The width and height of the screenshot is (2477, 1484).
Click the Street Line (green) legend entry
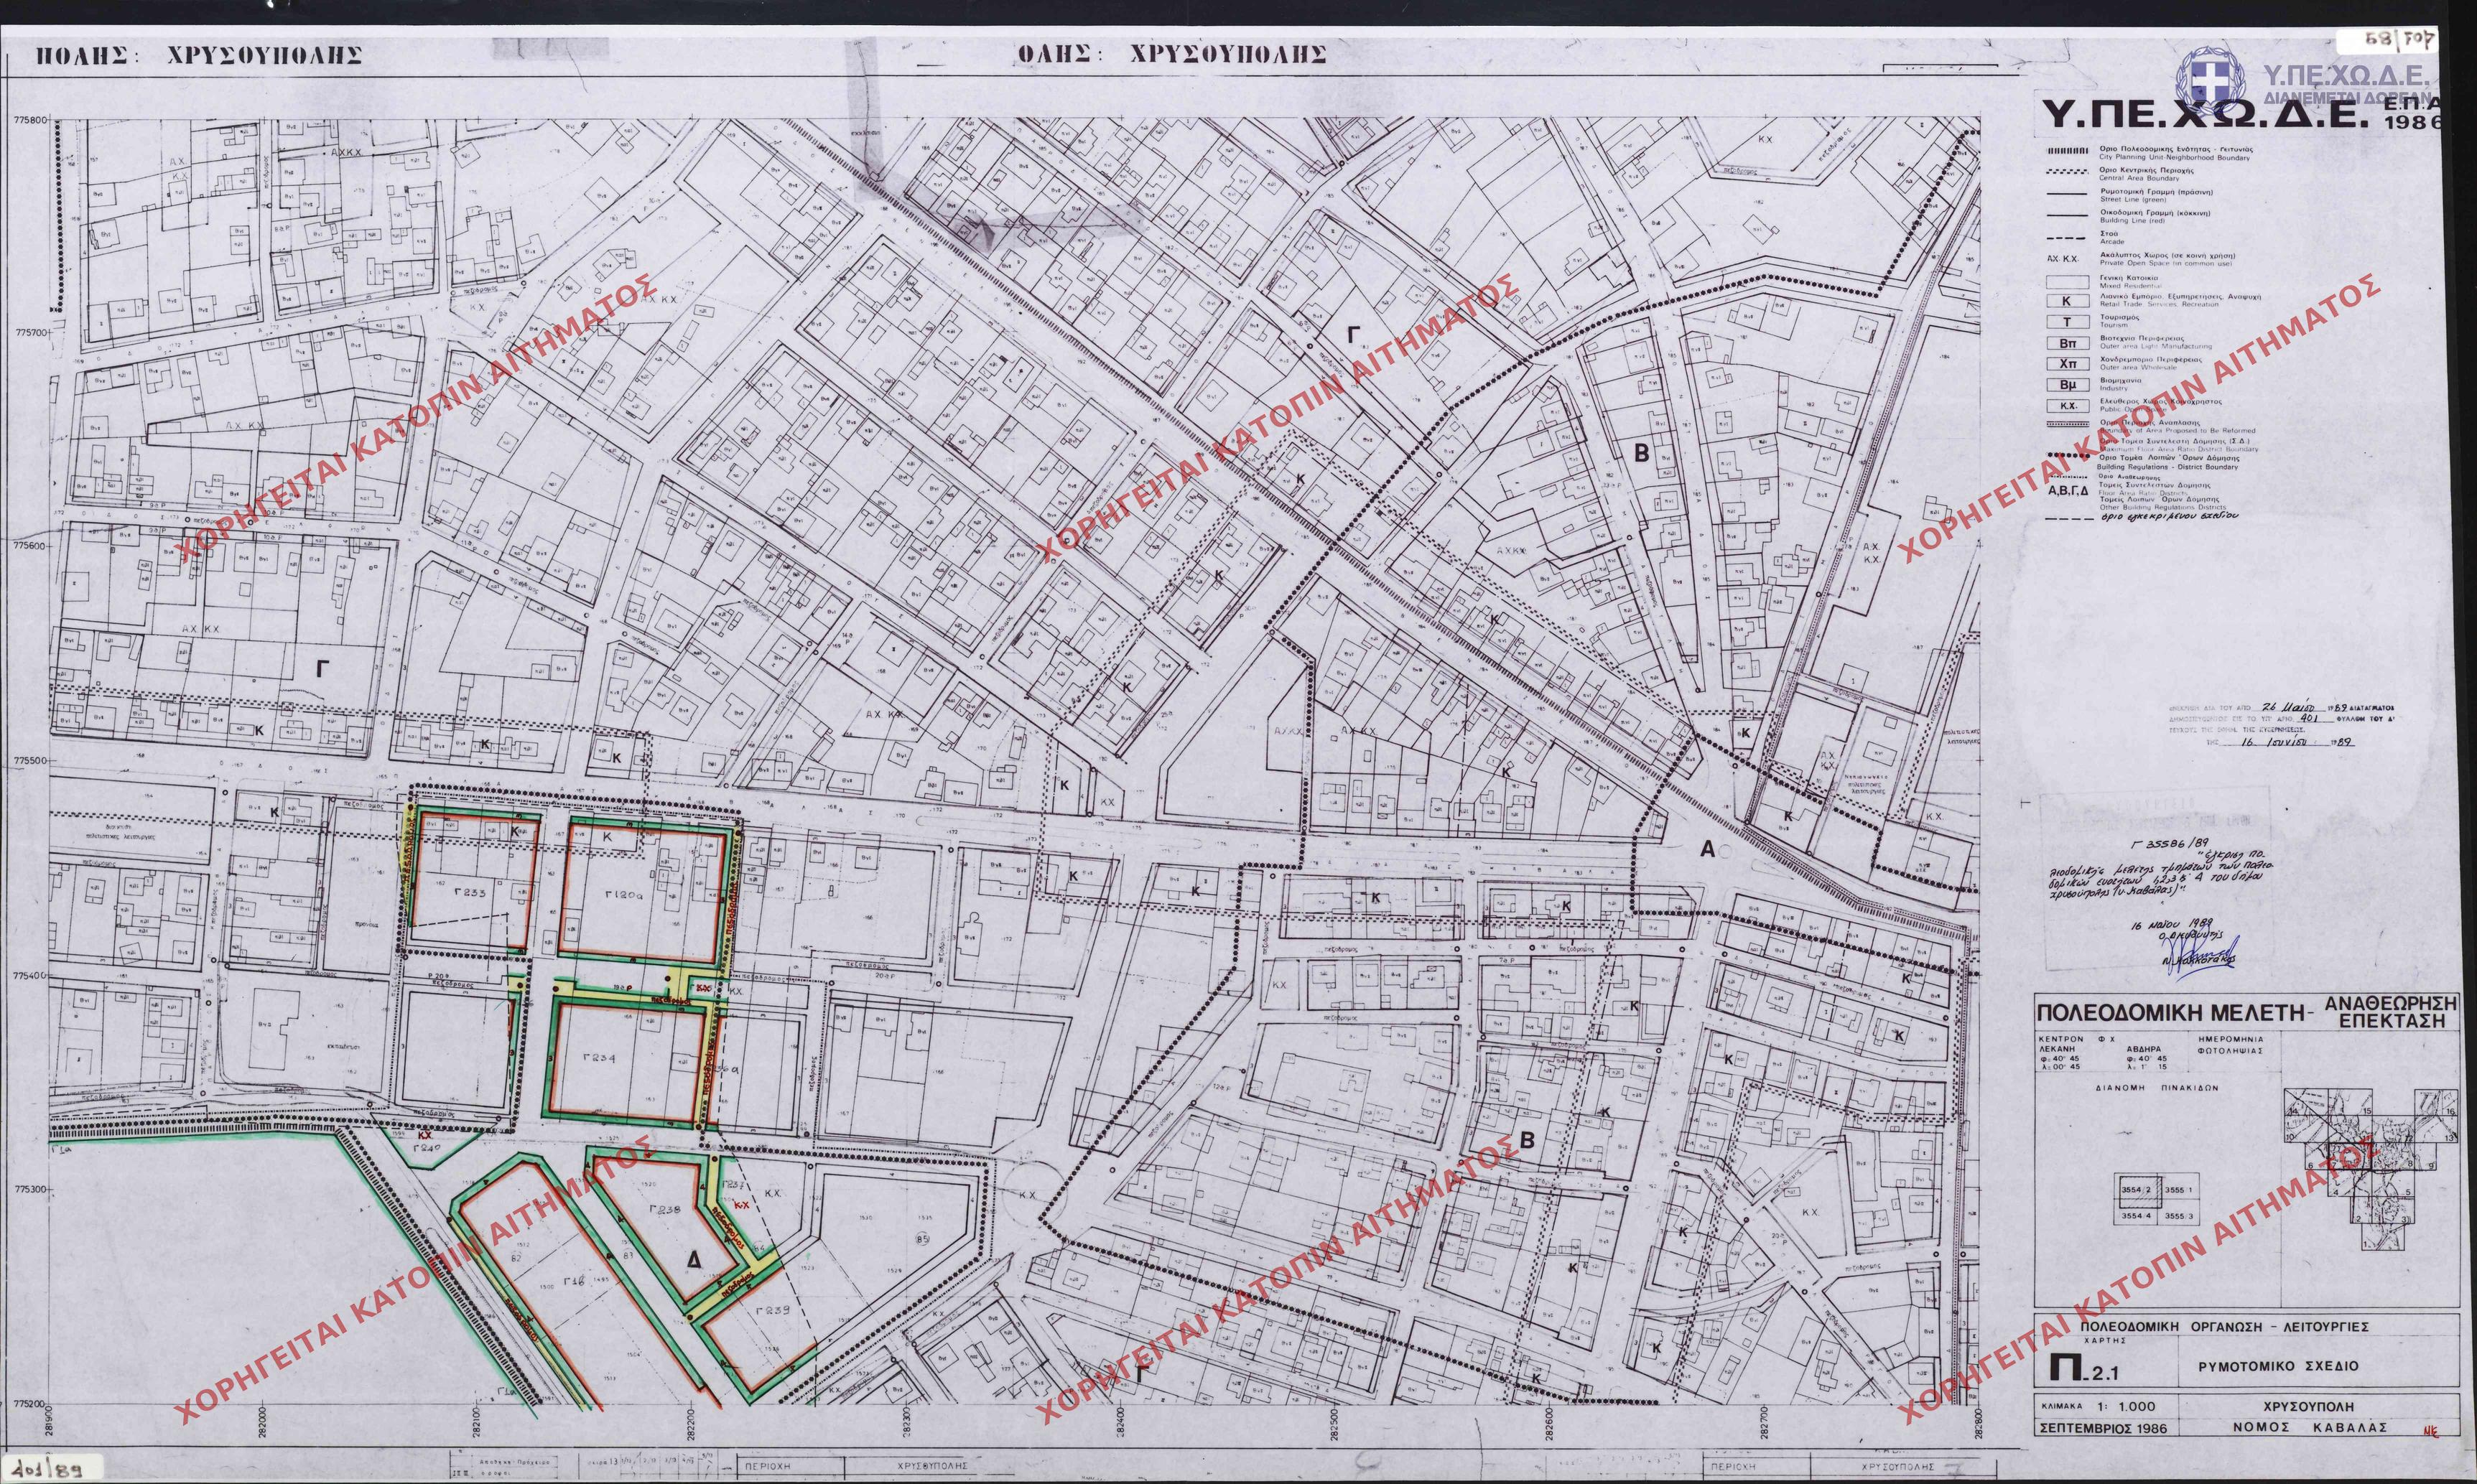click(x=2140, y=197)
